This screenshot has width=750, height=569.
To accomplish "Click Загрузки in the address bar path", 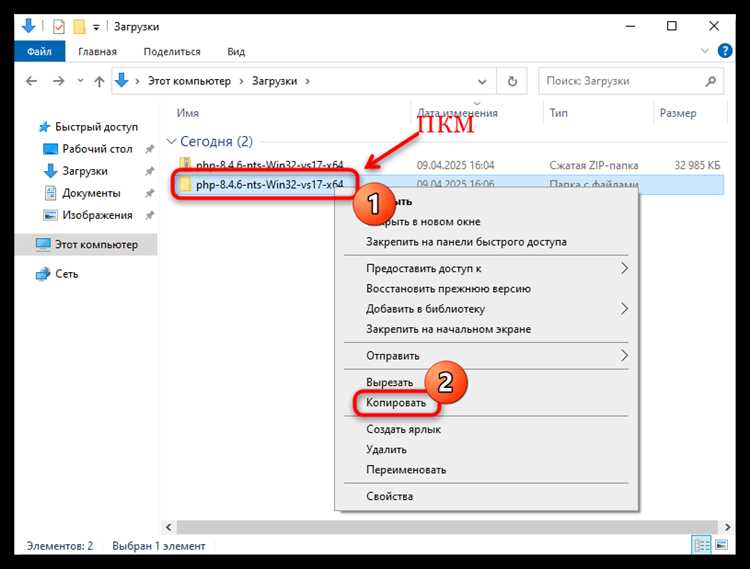I will coord(275,81).
